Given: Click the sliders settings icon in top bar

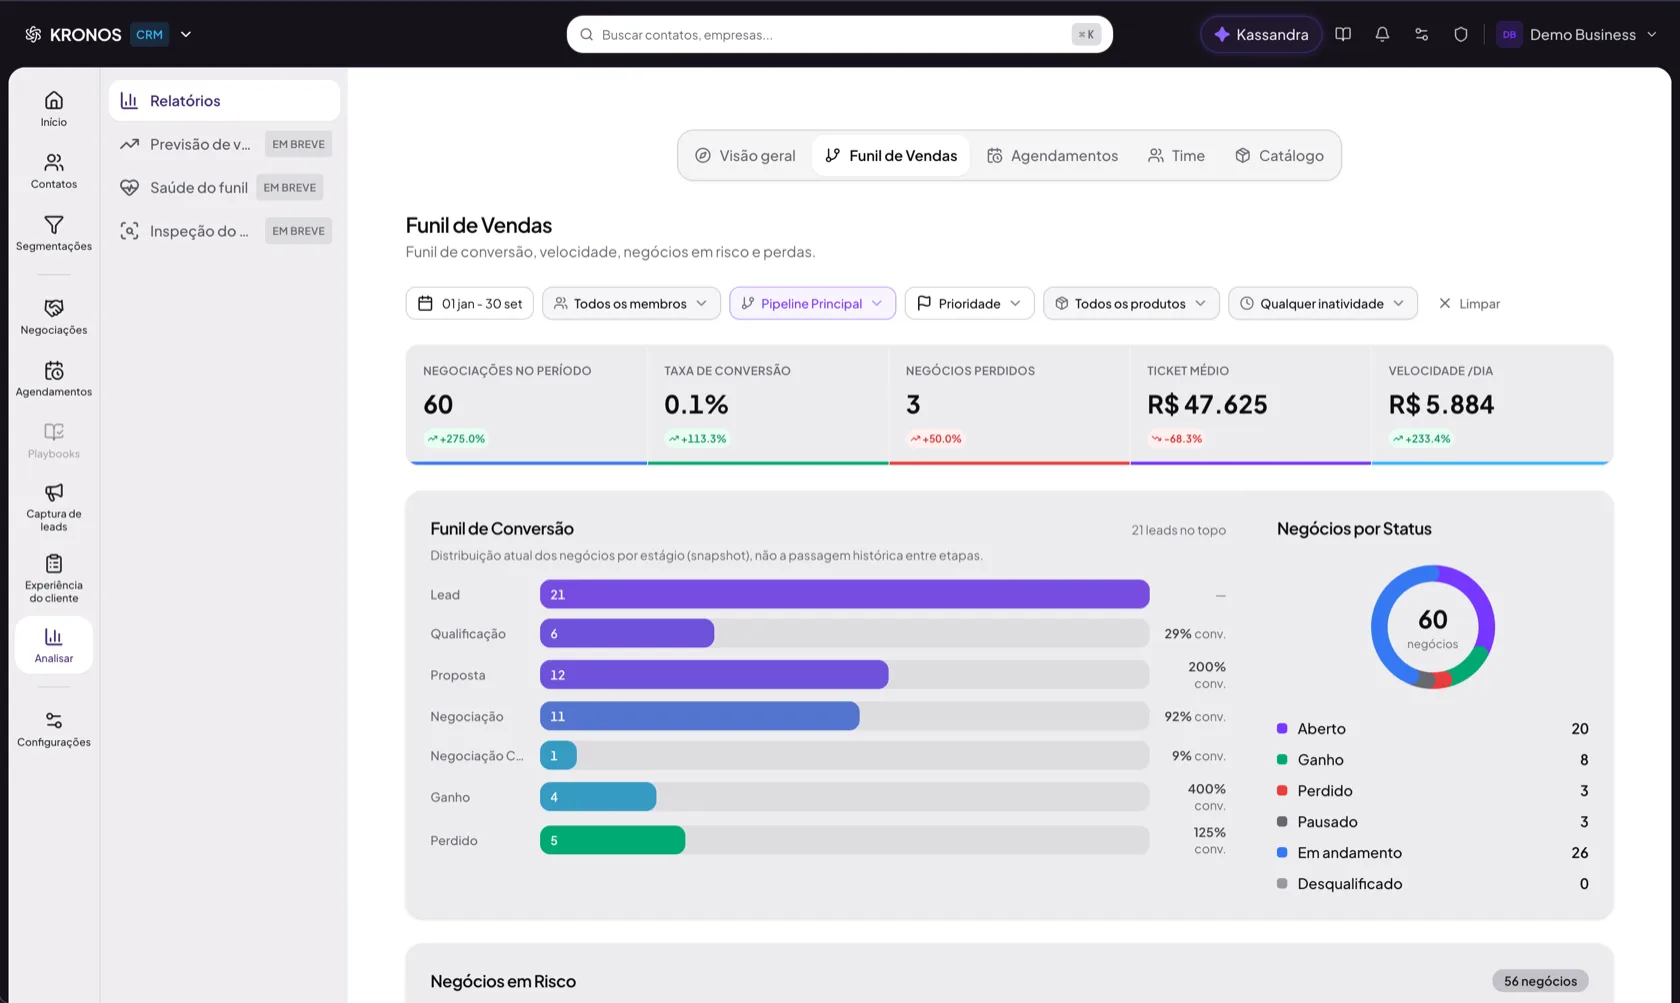Looking at the screenshot, I should [1421, 34].
